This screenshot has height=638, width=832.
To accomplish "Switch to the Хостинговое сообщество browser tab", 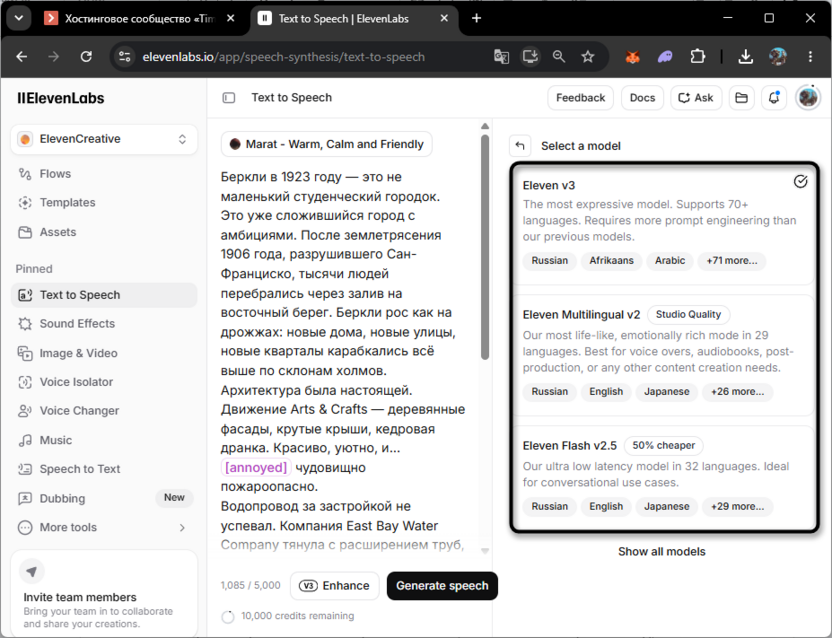I will (141, 19).
